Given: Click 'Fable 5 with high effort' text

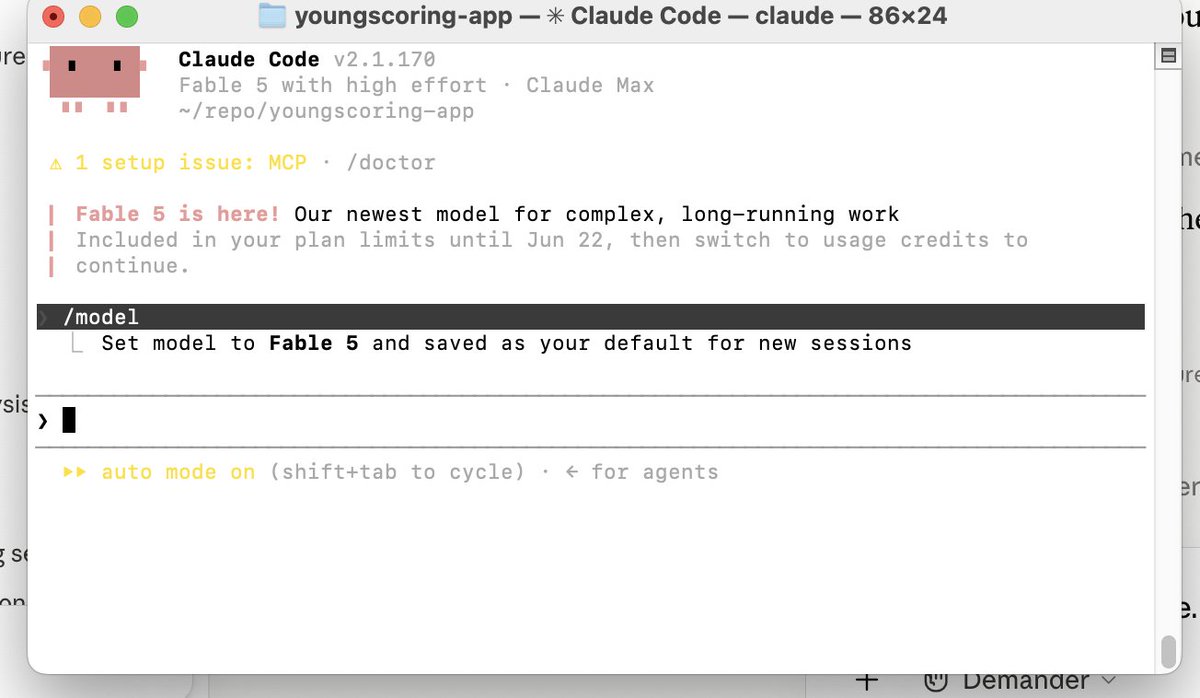Looking at the screenshot, I should coord(333,86).
